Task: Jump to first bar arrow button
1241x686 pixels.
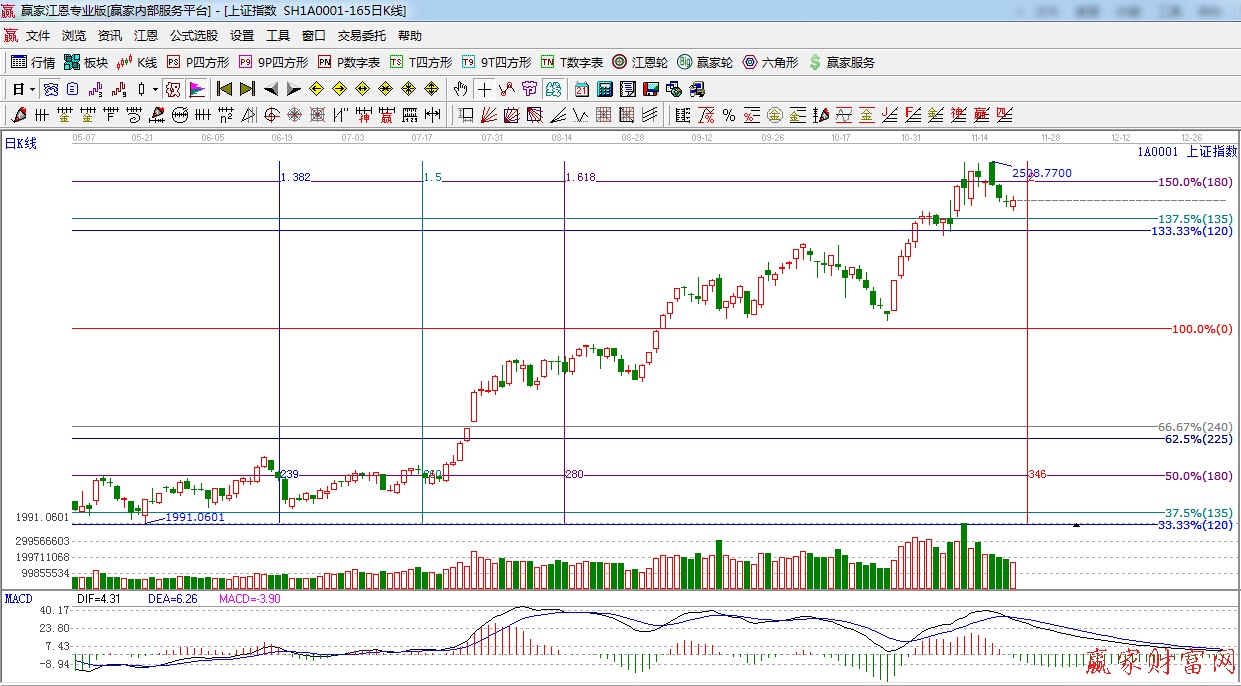Action: pos(224,89)
